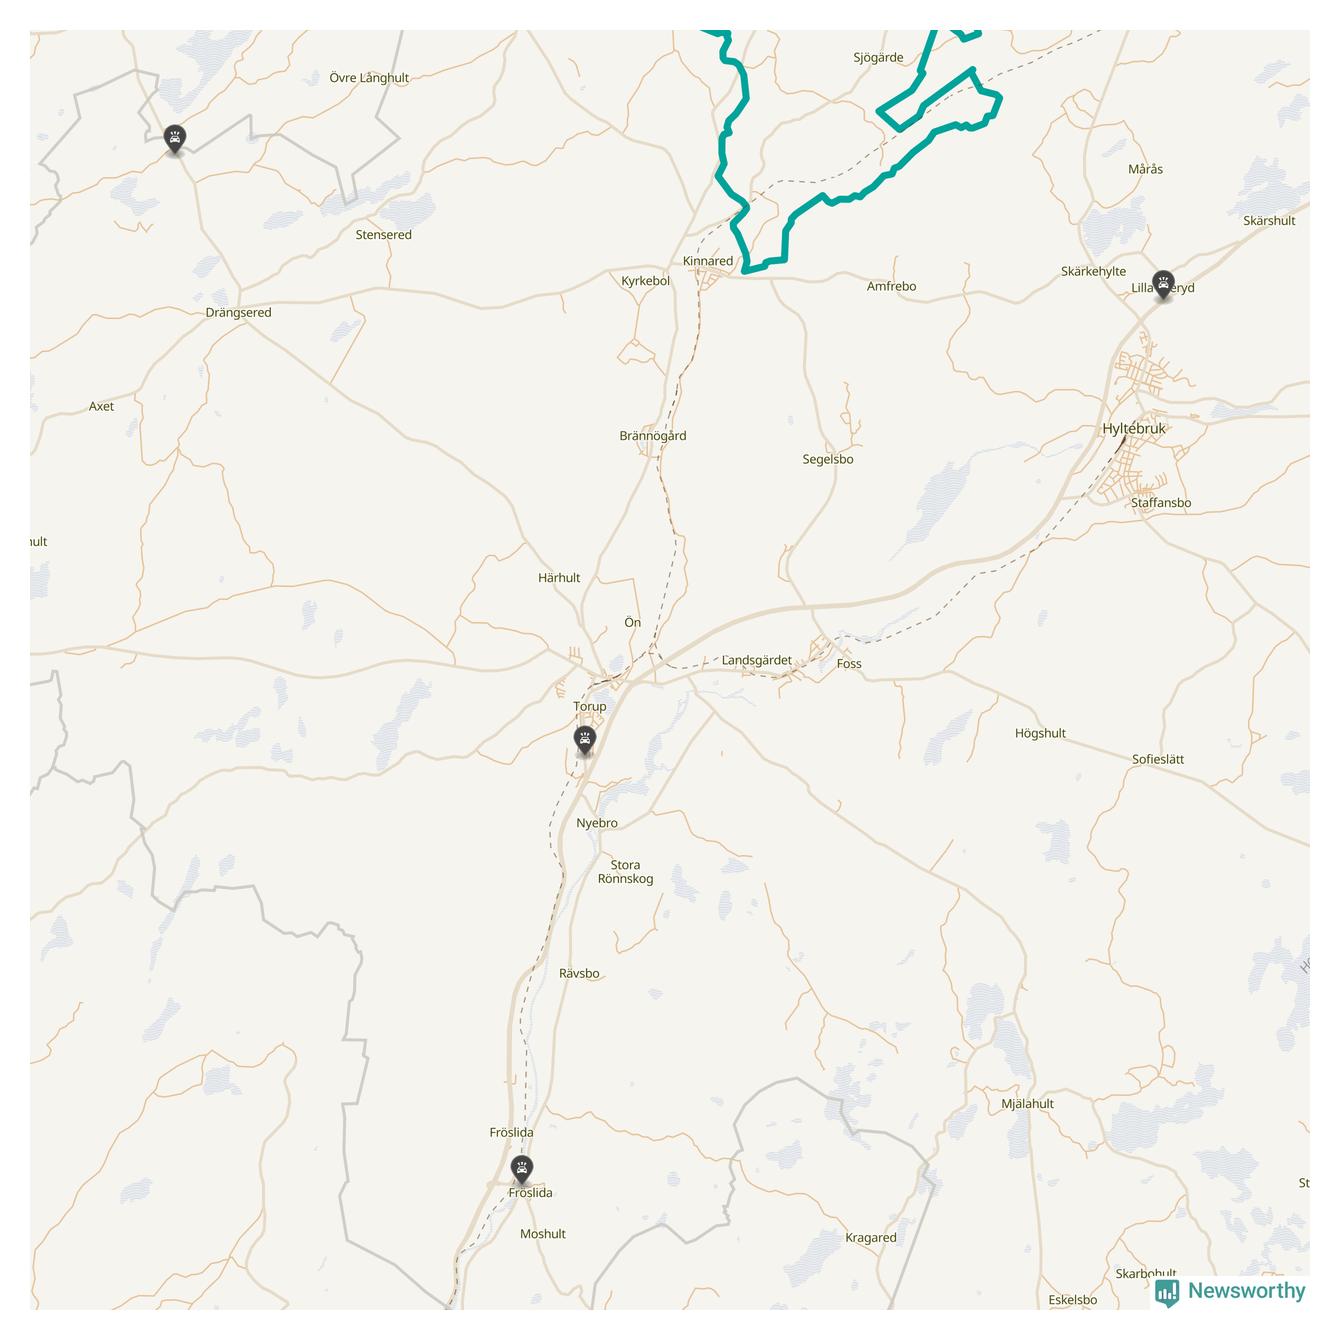The image size is (1340, 1340).
Task: Click the Newsworthy logo icon
Action: 1167,1293
